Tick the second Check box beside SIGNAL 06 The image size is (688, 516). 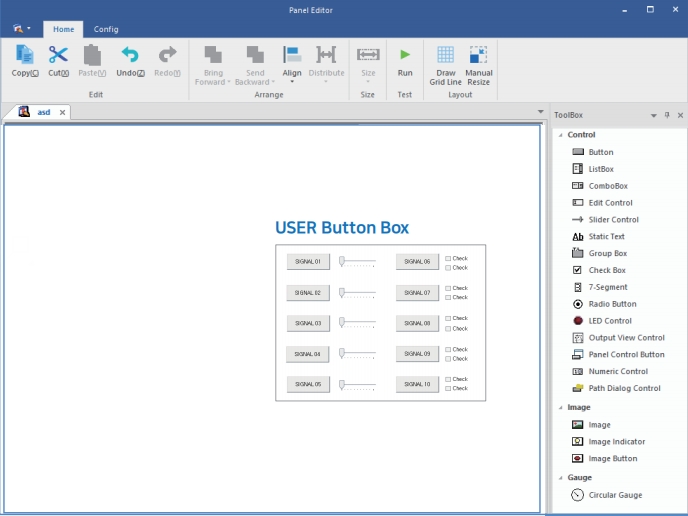(448, 268)
